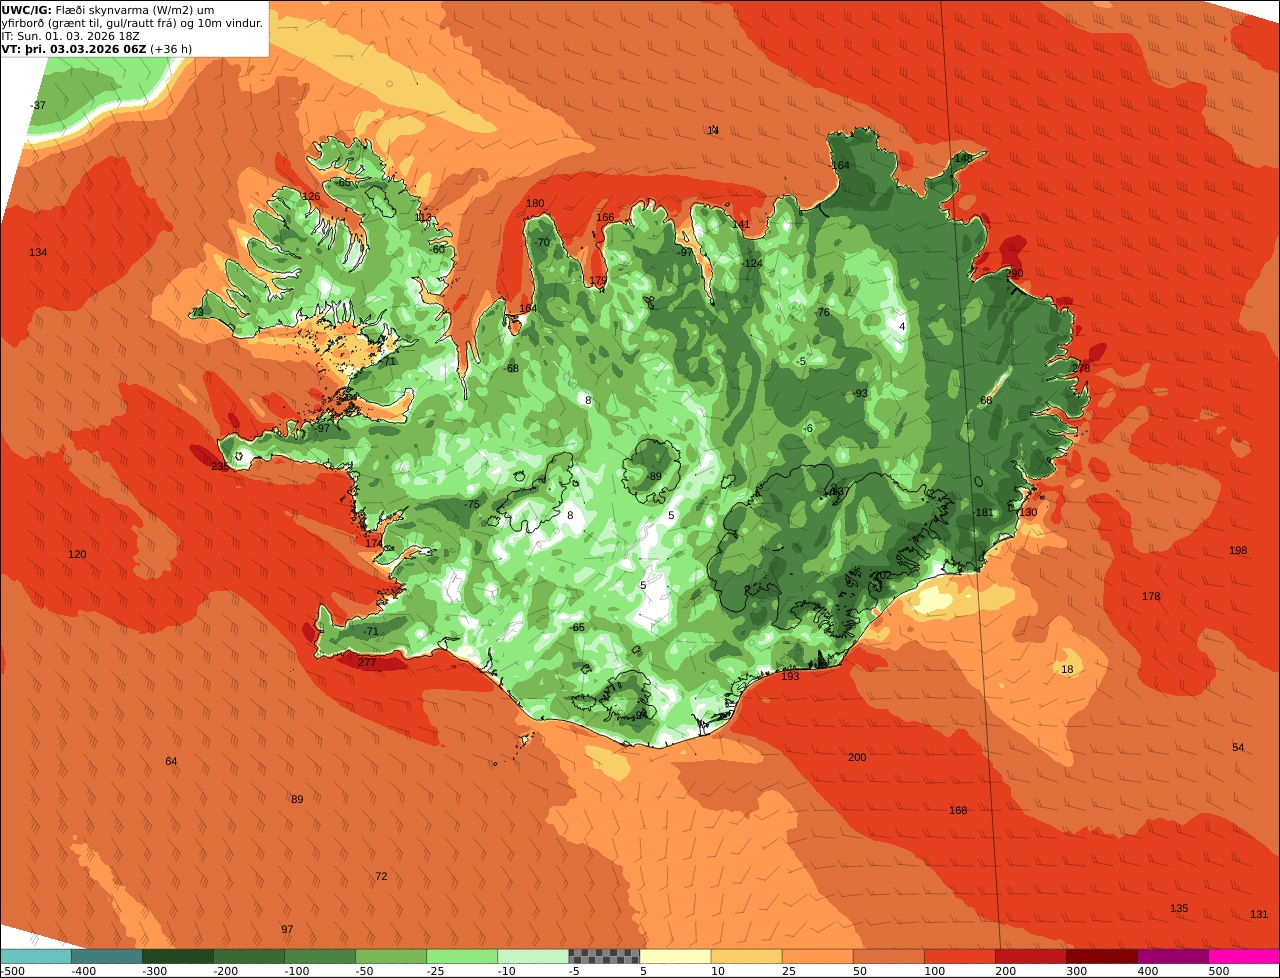Click the map value '89' over the southwest ocean
Screen dimensions: 1280x978
click(x=297, y=799)
